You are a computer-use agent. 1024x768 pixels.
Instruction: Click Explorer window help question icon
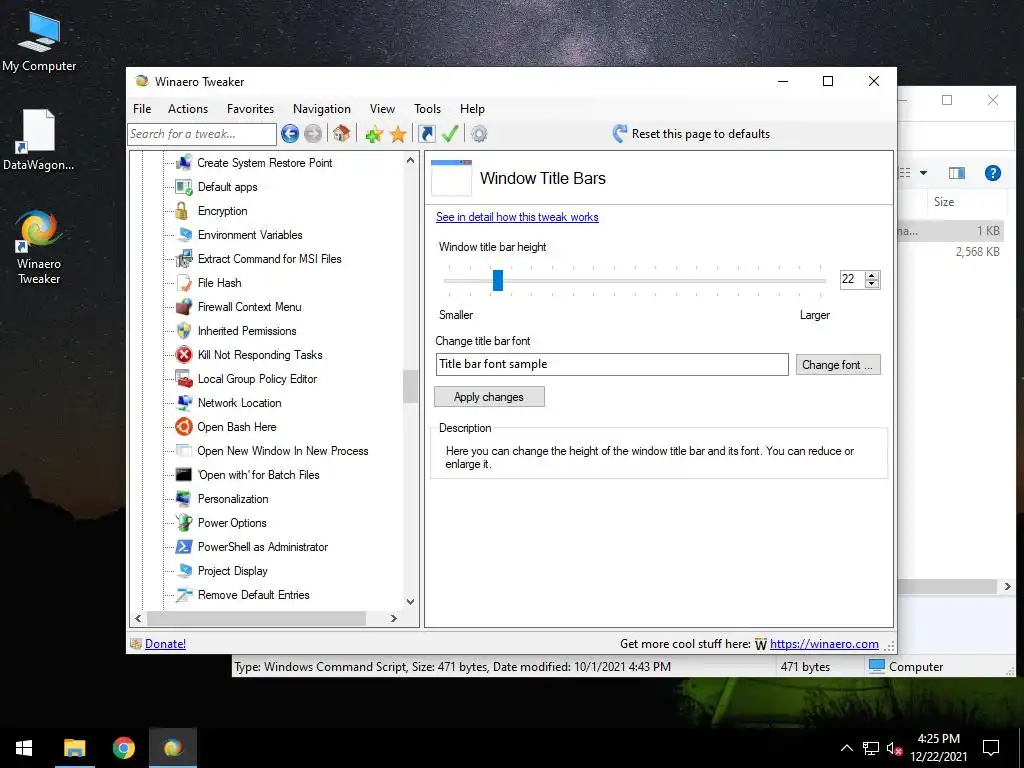coord(993,173)
